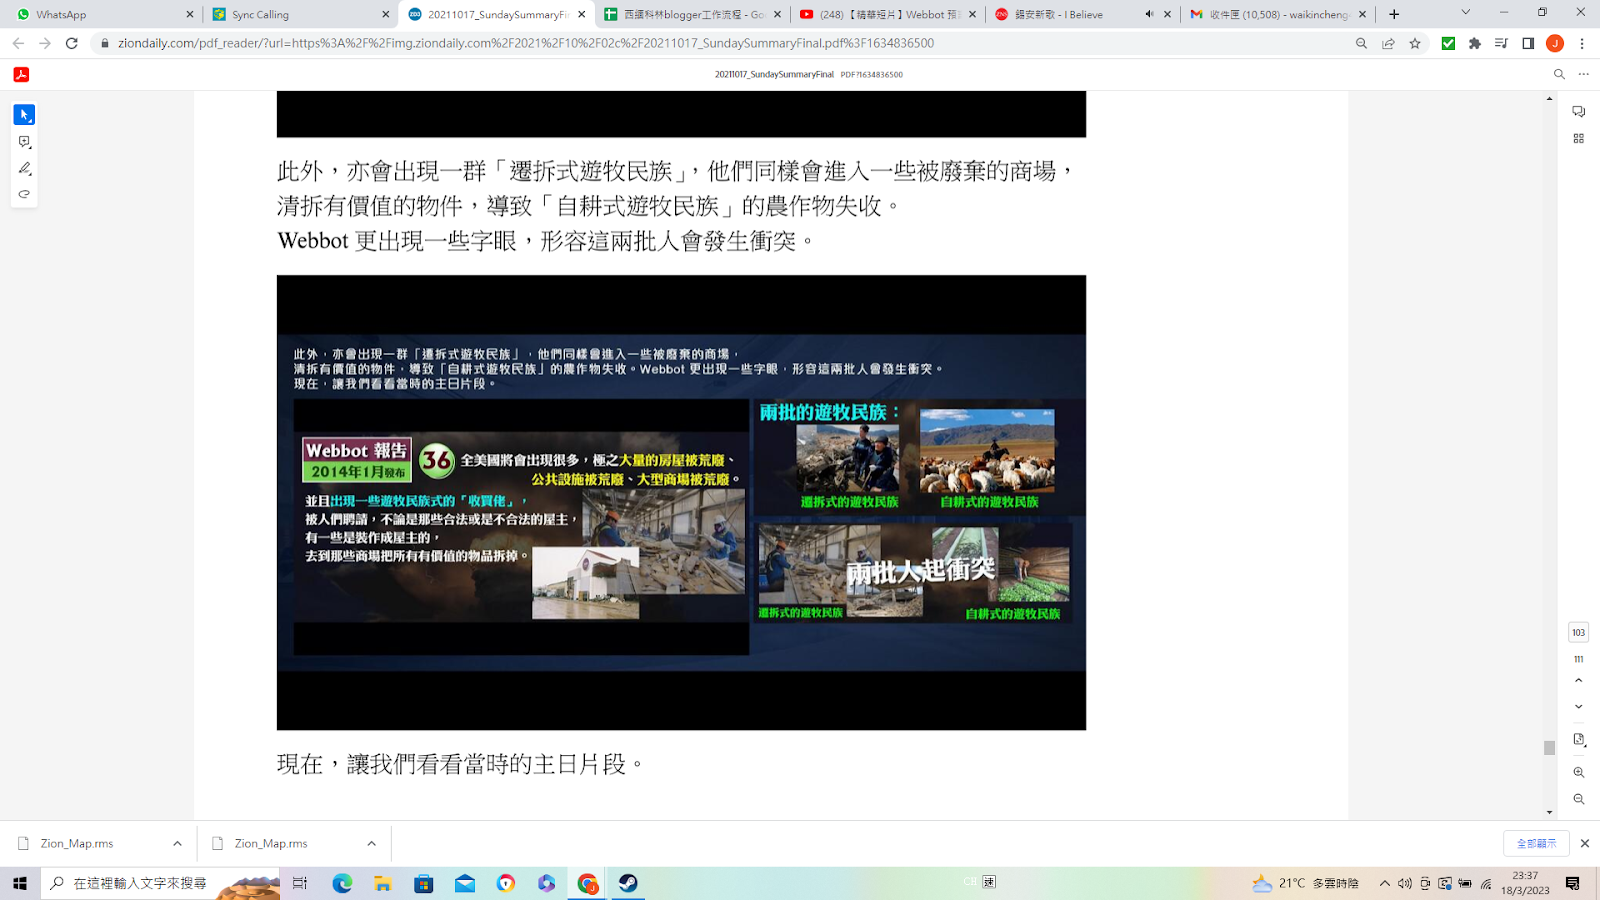Click the green checkmark extension icon
This screenshot has width=1600, height=900.
pyautogui.click(x=1448, y=43)
